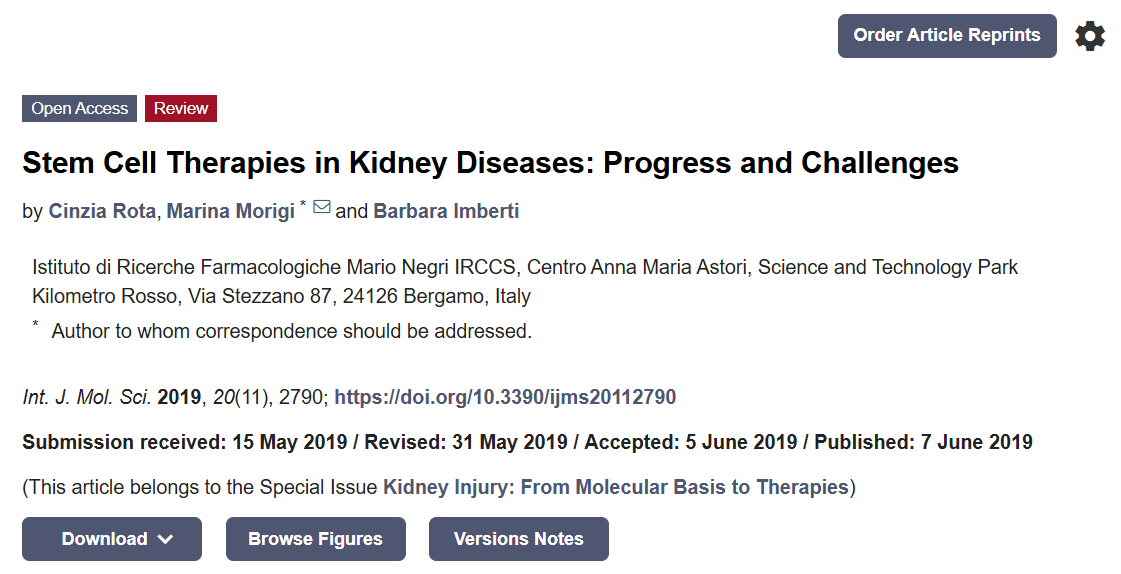Open Browse Figures

coord(315,539)
